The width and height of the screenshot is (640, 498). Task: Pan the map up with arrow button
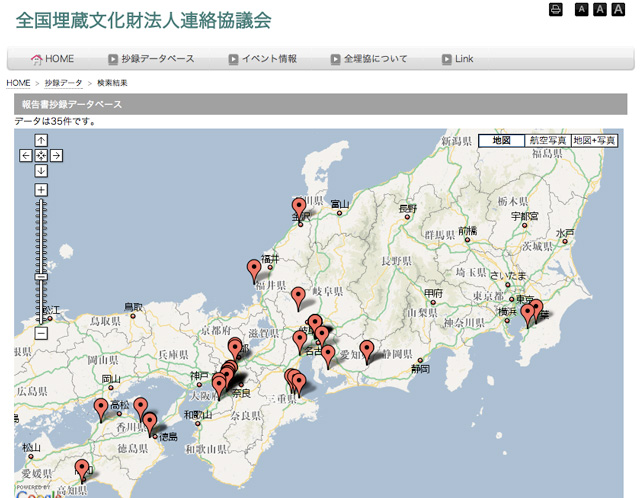point(41,140)
